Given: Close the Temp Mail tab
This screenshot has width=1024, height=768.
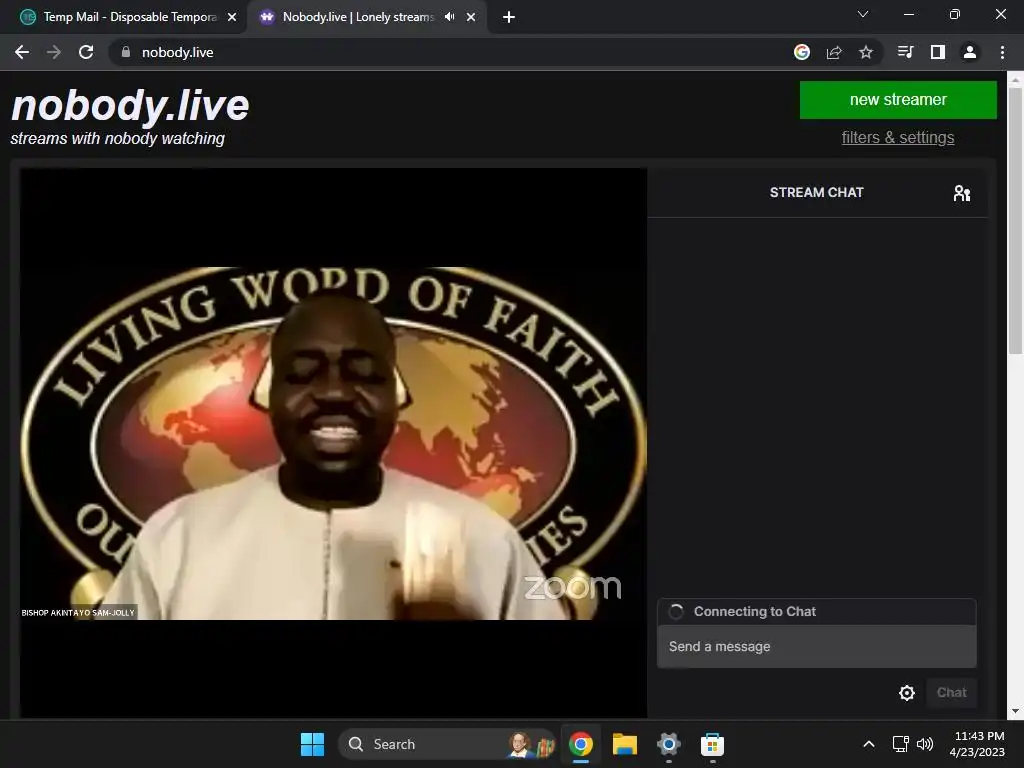Looking at the screenshot, I should pos(232,18).
